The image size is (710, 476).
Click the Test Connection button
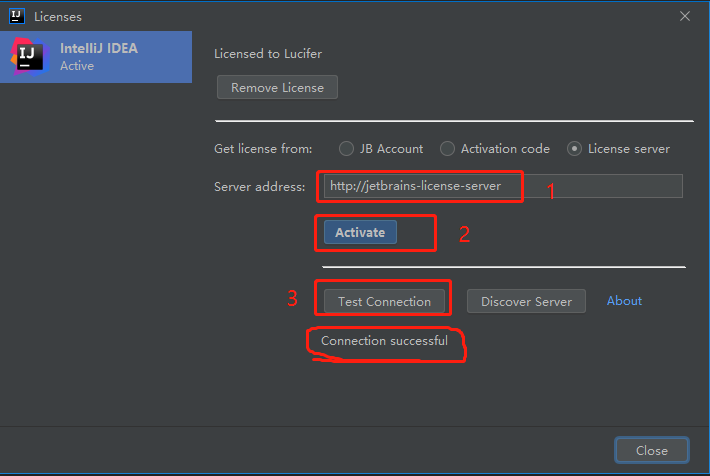point(384,302)
